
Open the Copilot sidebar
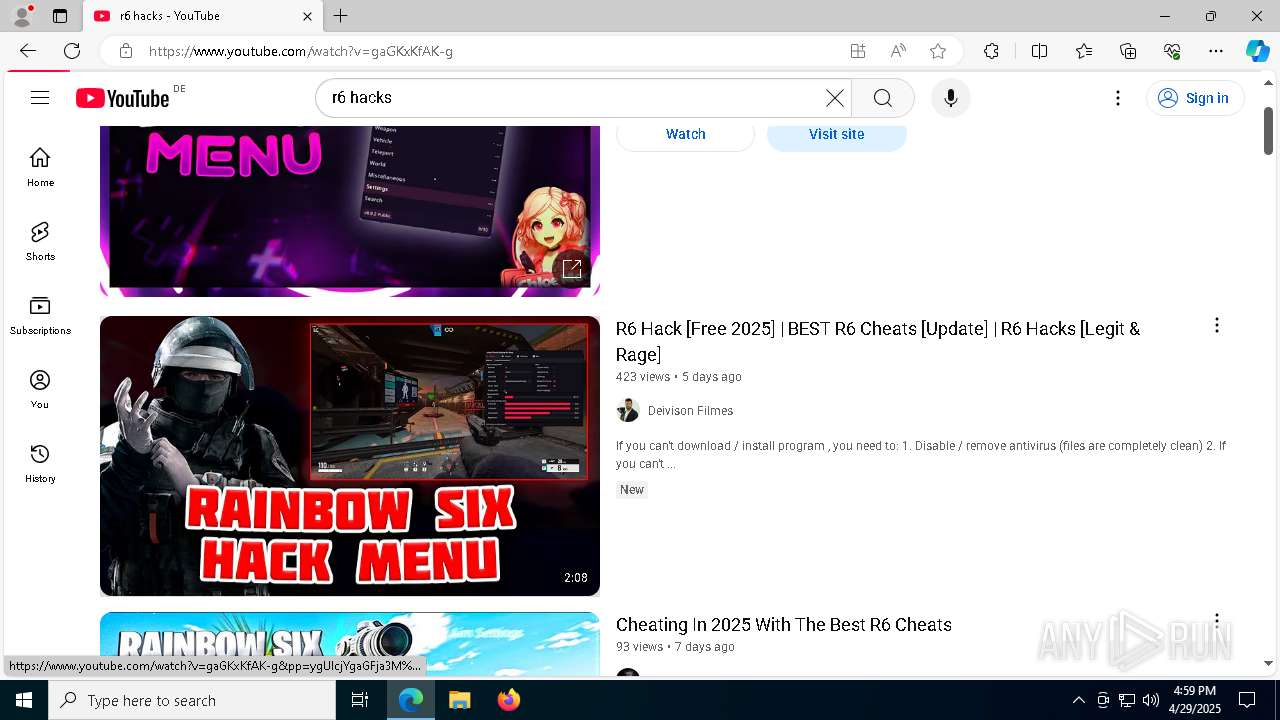pos(1257,51)
